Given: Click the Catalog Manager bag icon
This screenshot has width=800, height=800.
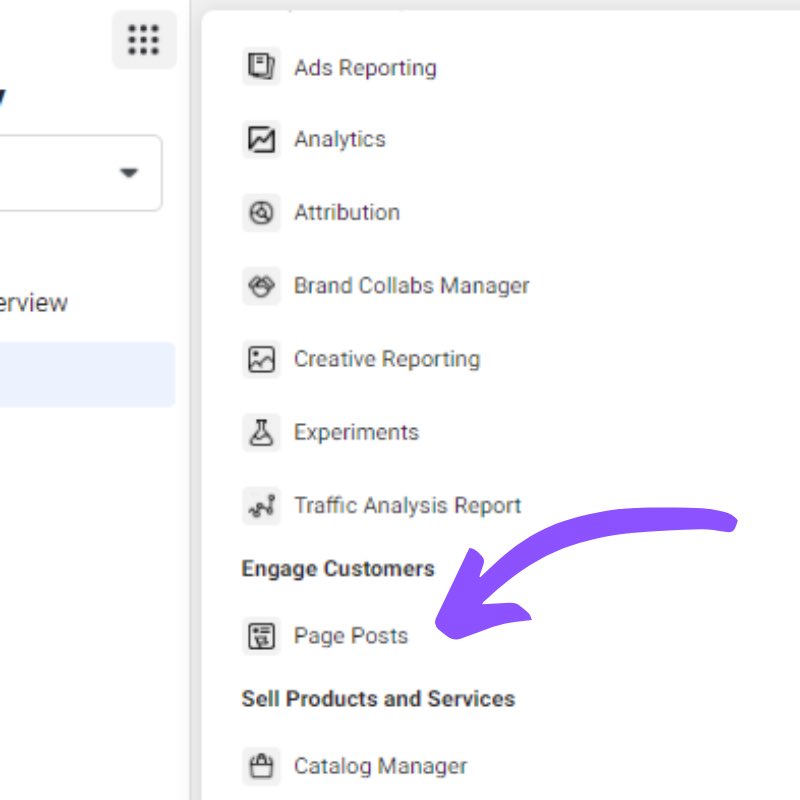Looking at the screenshot, I should tap(261, 766).
